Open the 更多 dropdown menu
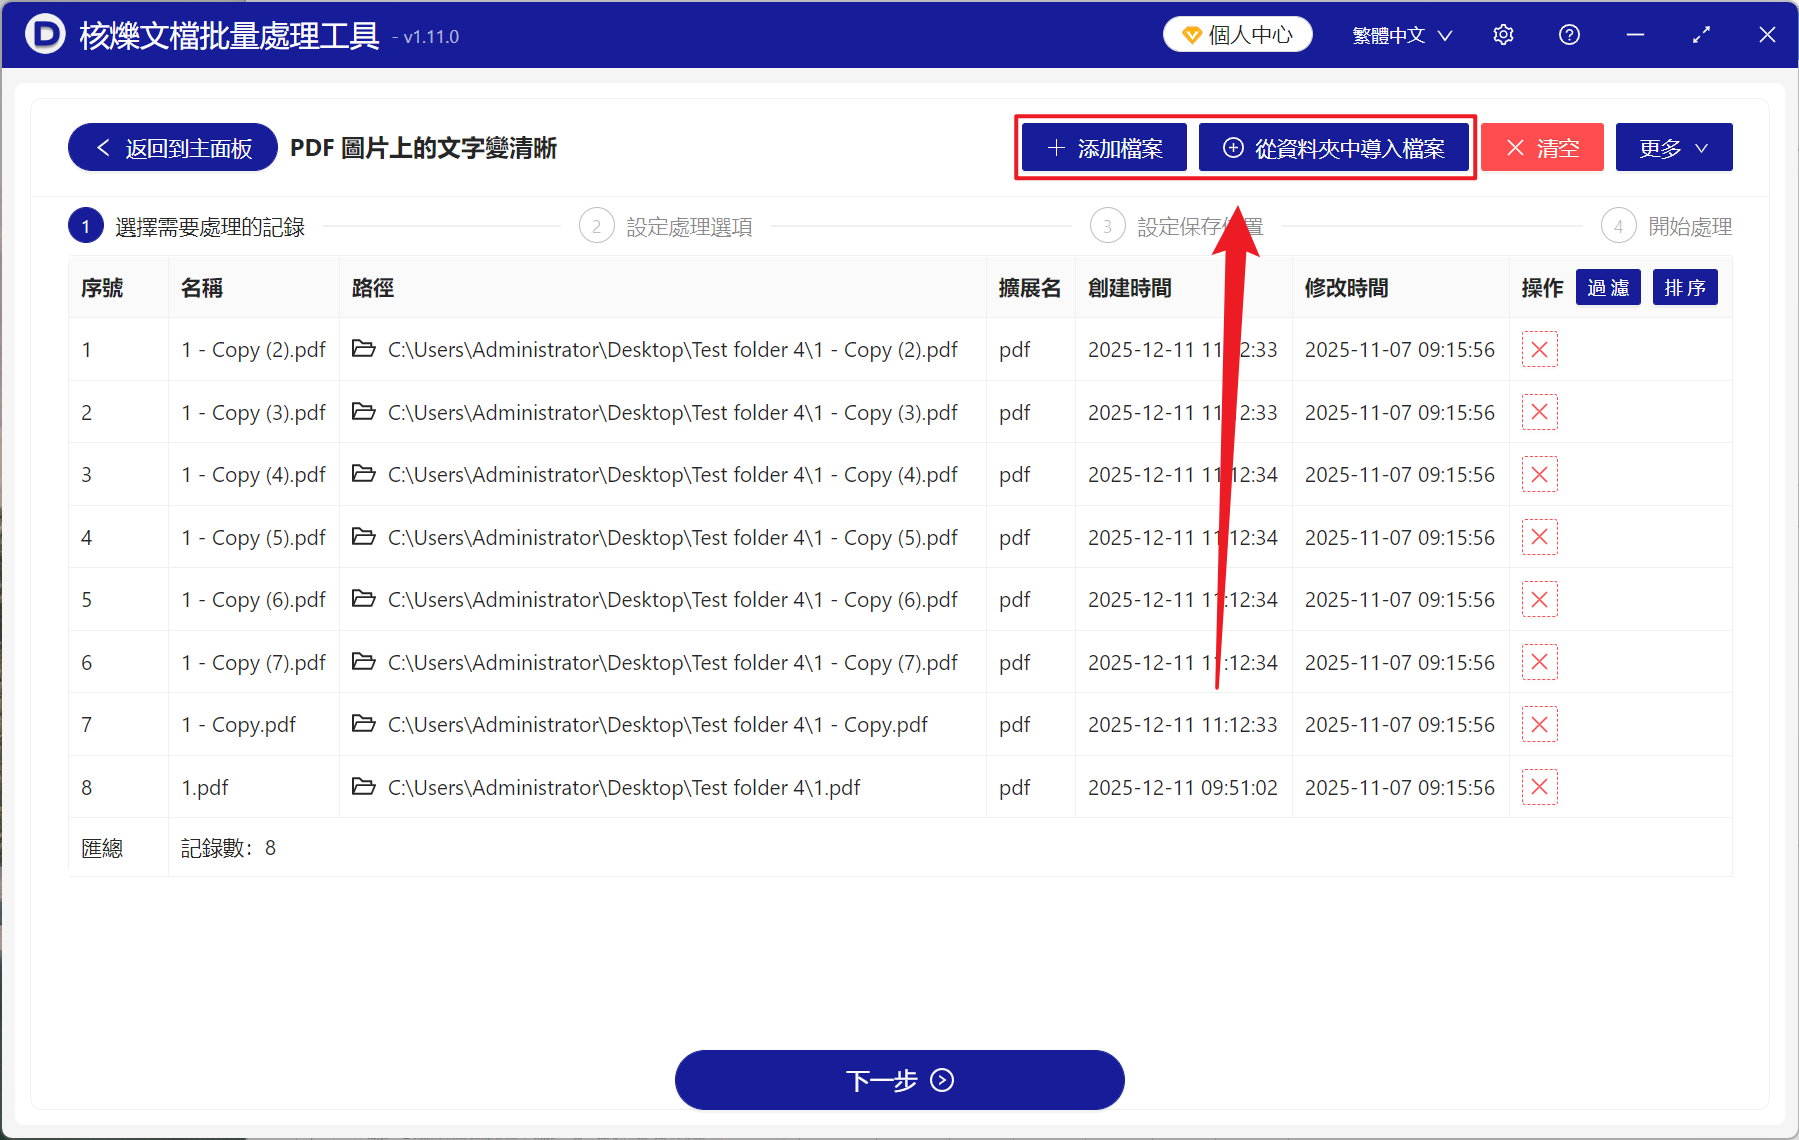The width and height of the screenshot is (1799, 1140). [1673, 147]
